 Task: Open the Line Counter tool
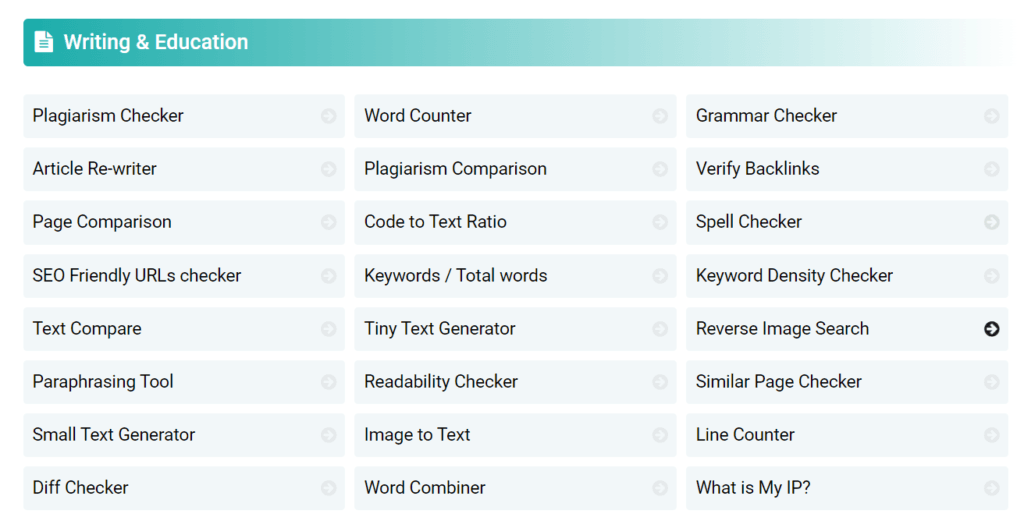coord(745,435)
